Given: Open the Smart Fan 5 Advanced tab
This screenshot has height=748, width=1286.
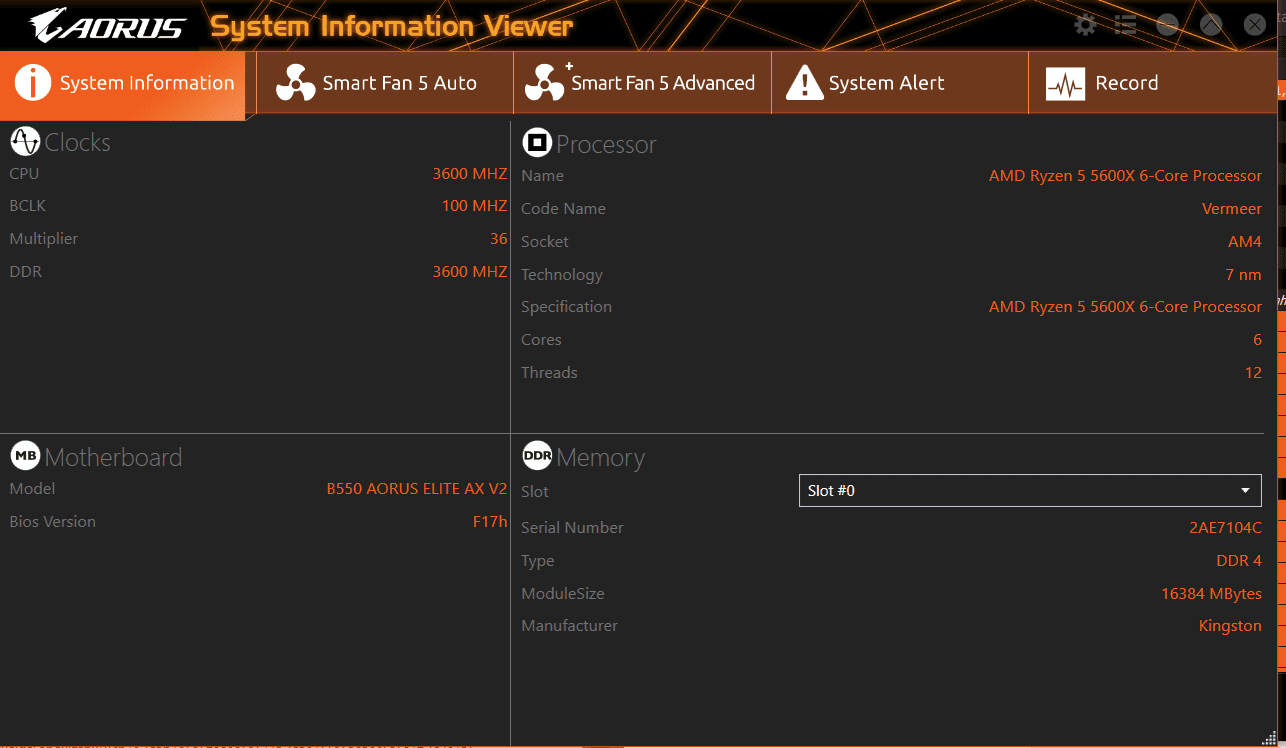Looking at the screenshot, I should point(642,83).
